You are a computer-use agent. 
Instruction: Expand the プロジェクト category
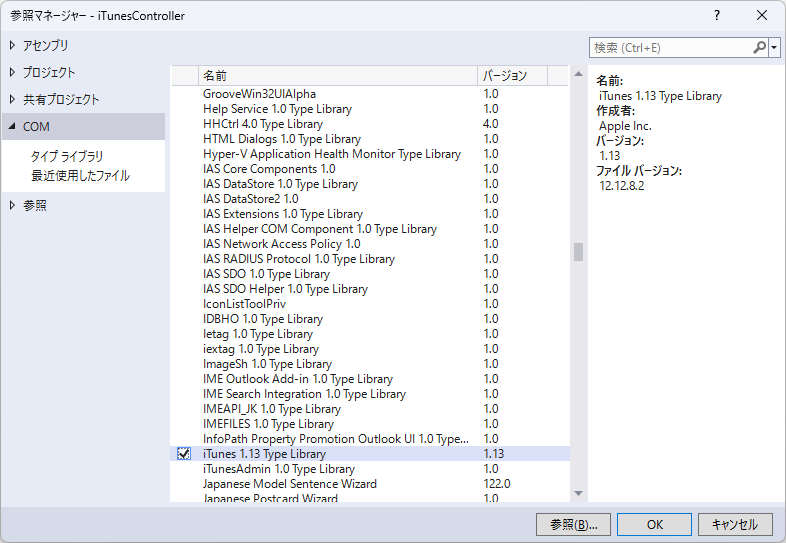pyautogui.click(x=12, y=72)
